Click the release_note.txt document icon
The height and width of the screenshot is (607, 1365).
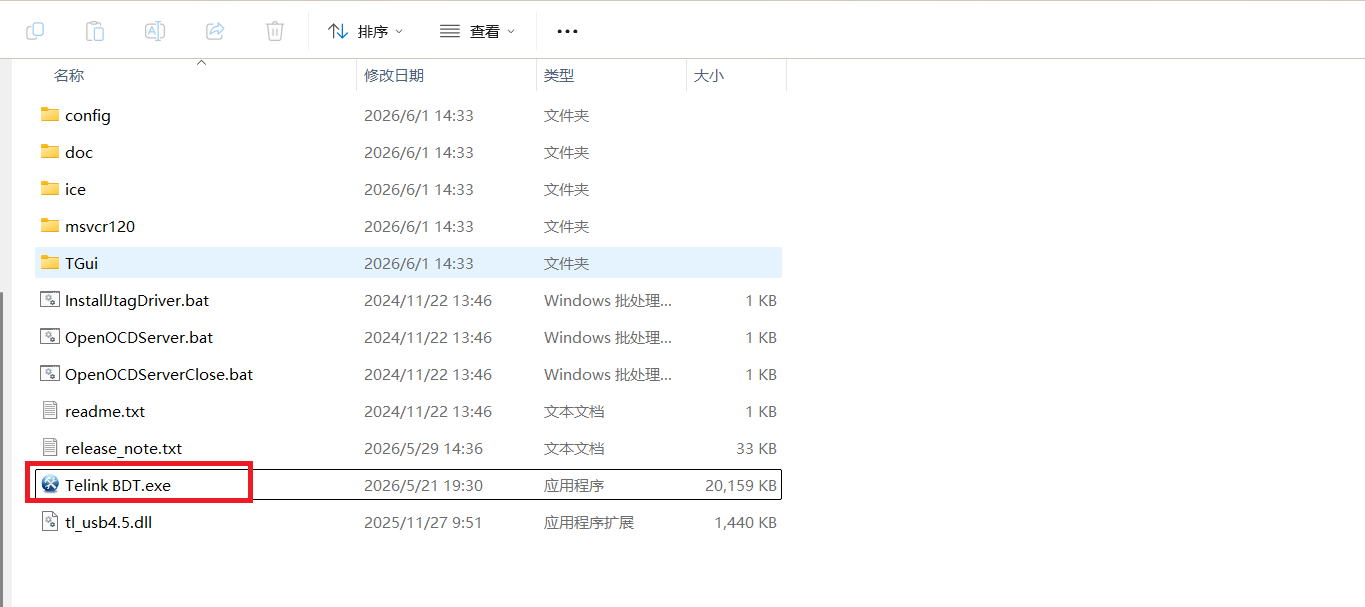(x=50, y=448)
